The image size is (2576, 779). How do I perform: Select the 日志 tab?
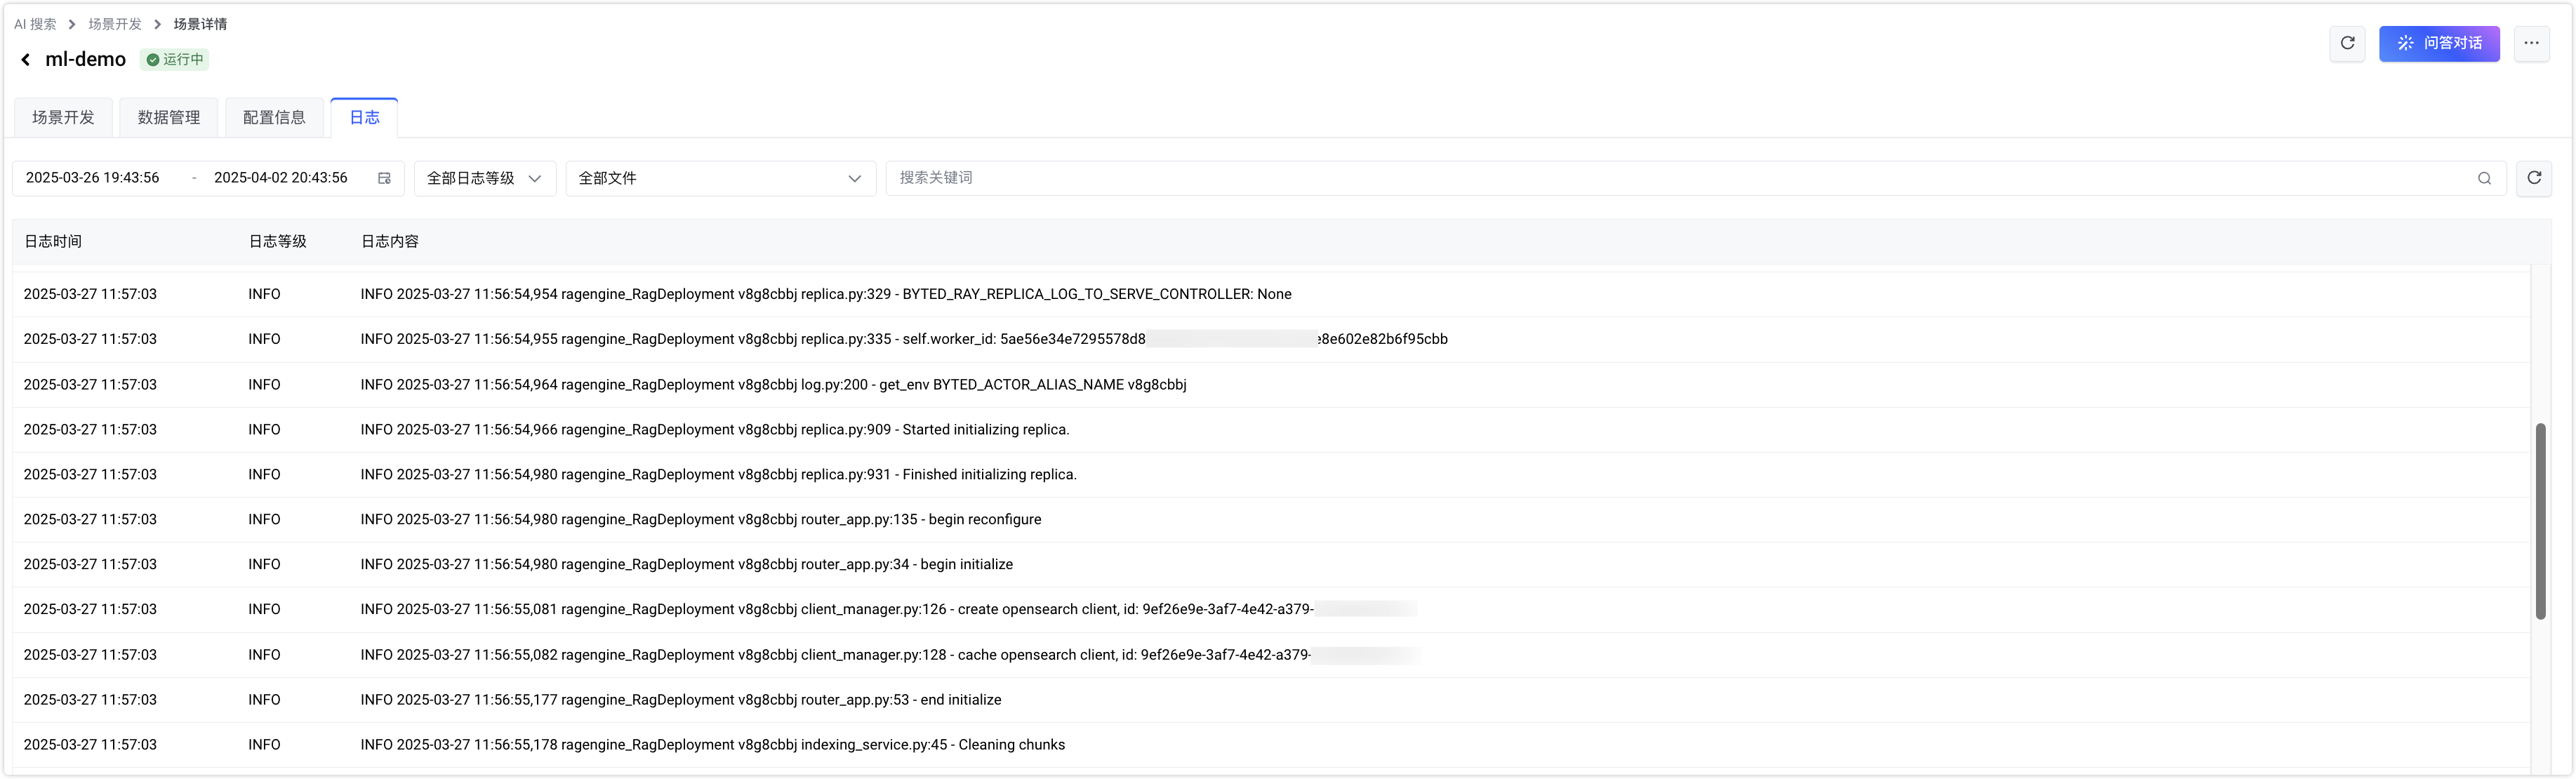(x=364, y=117)
